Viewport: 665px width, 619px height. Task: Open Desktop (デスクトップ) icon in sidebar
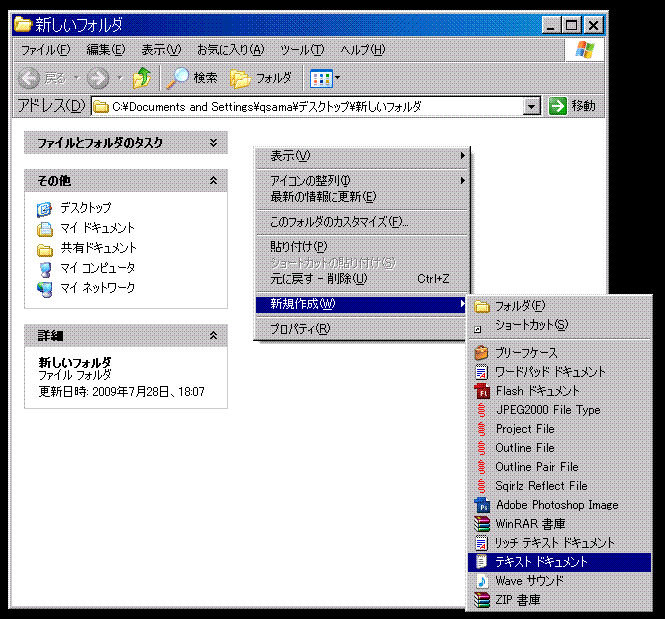44,209
